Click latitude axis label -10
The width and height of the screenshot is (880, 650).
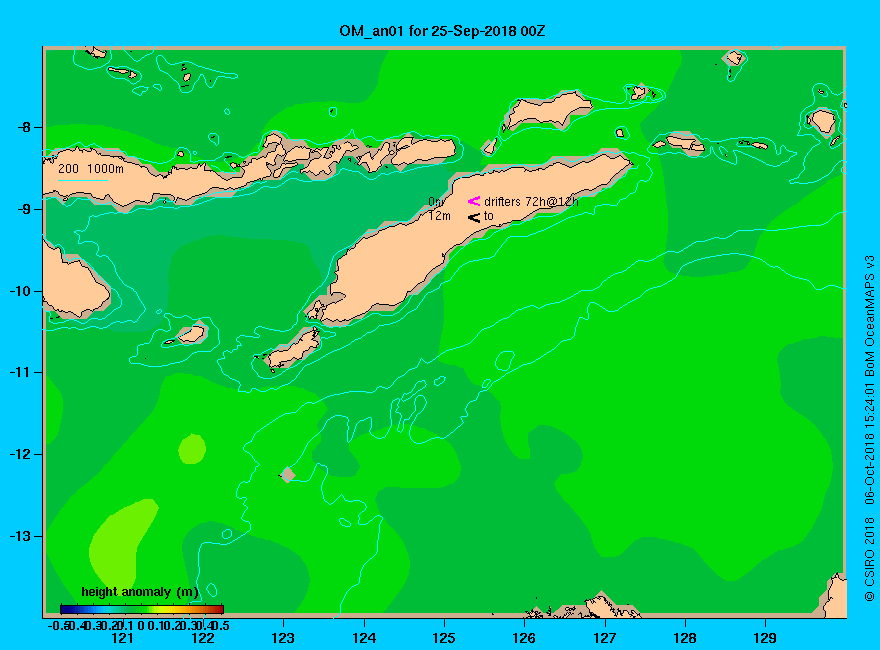[20, 291]
